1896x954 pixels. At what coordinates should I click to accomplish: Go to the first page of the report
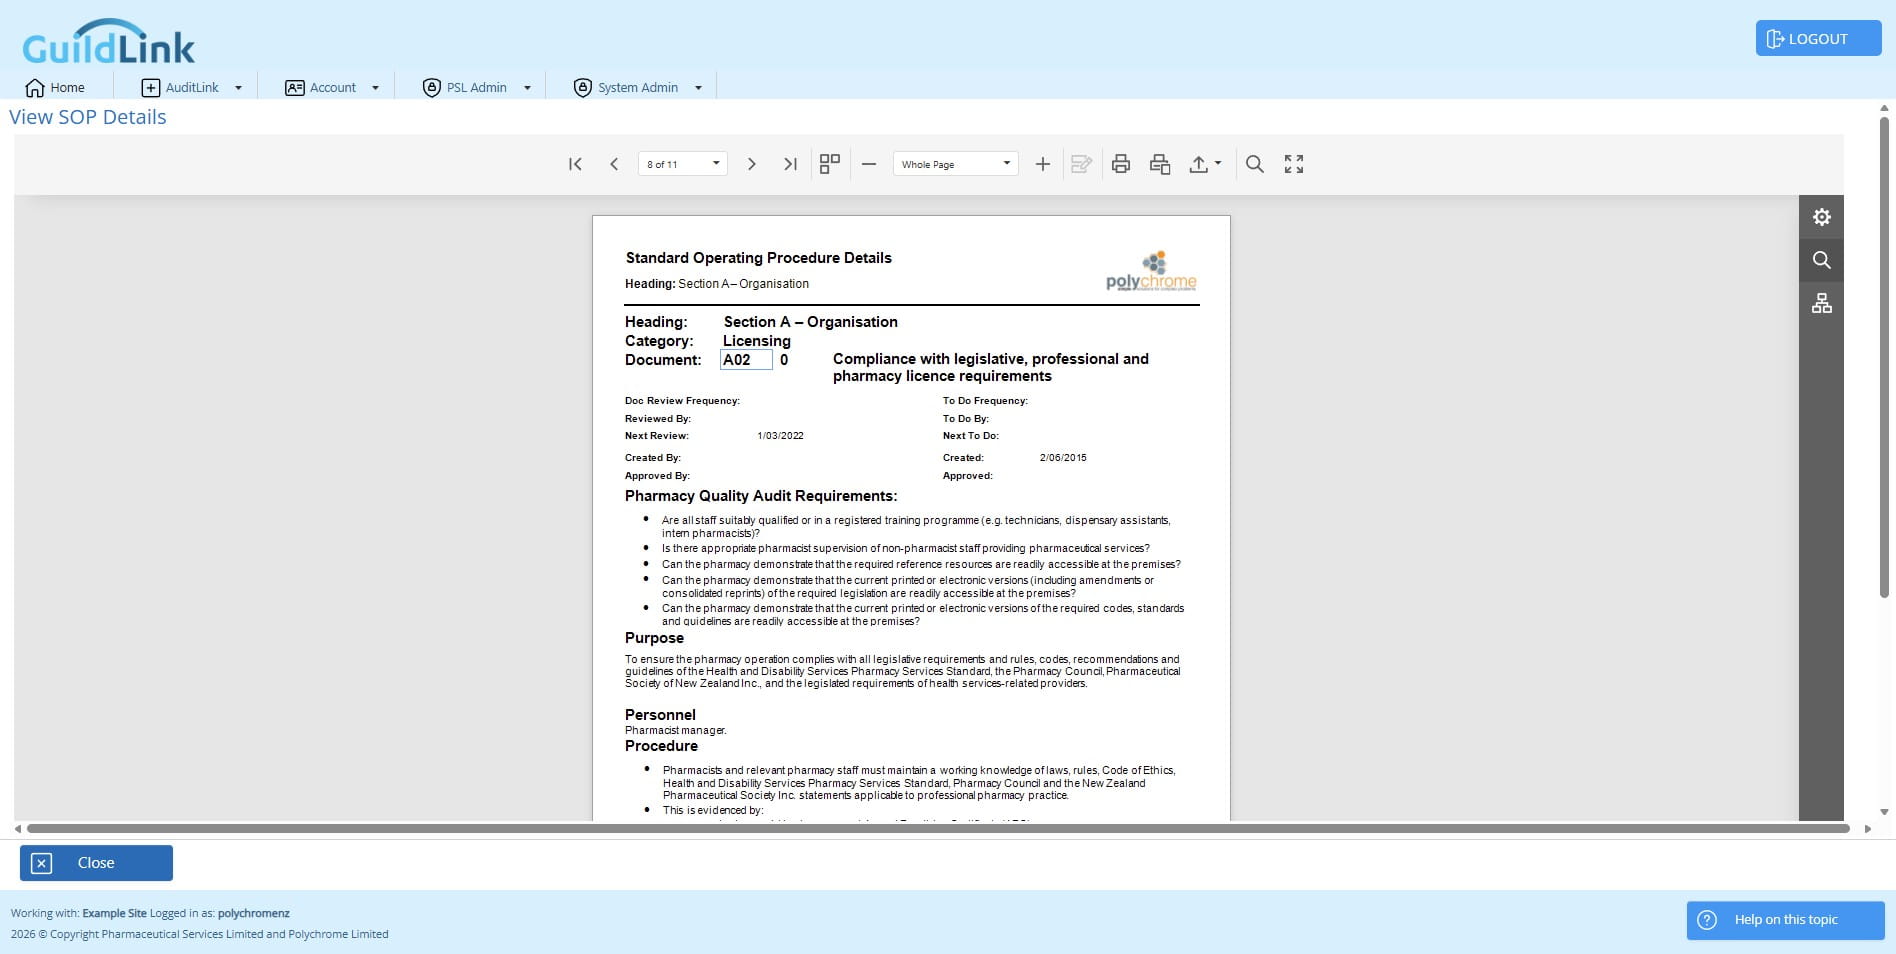click(575, 164)
